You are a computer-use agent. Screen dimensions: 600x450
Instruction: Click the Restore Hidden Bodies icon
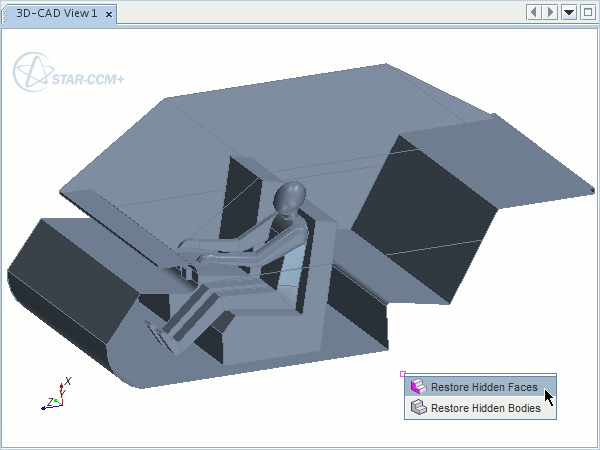[418, 408]
